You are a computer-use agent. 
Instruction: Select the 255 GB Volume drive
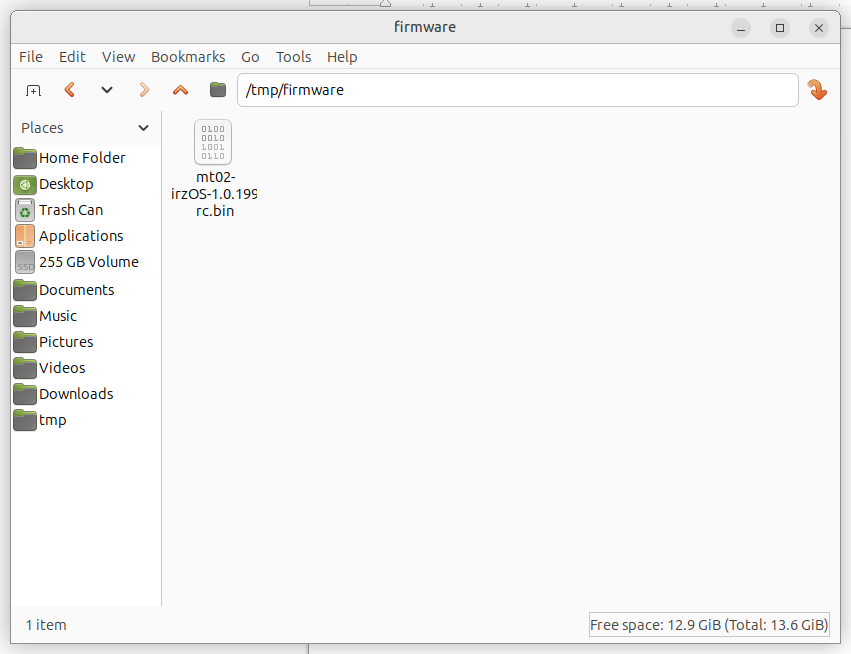88,262
